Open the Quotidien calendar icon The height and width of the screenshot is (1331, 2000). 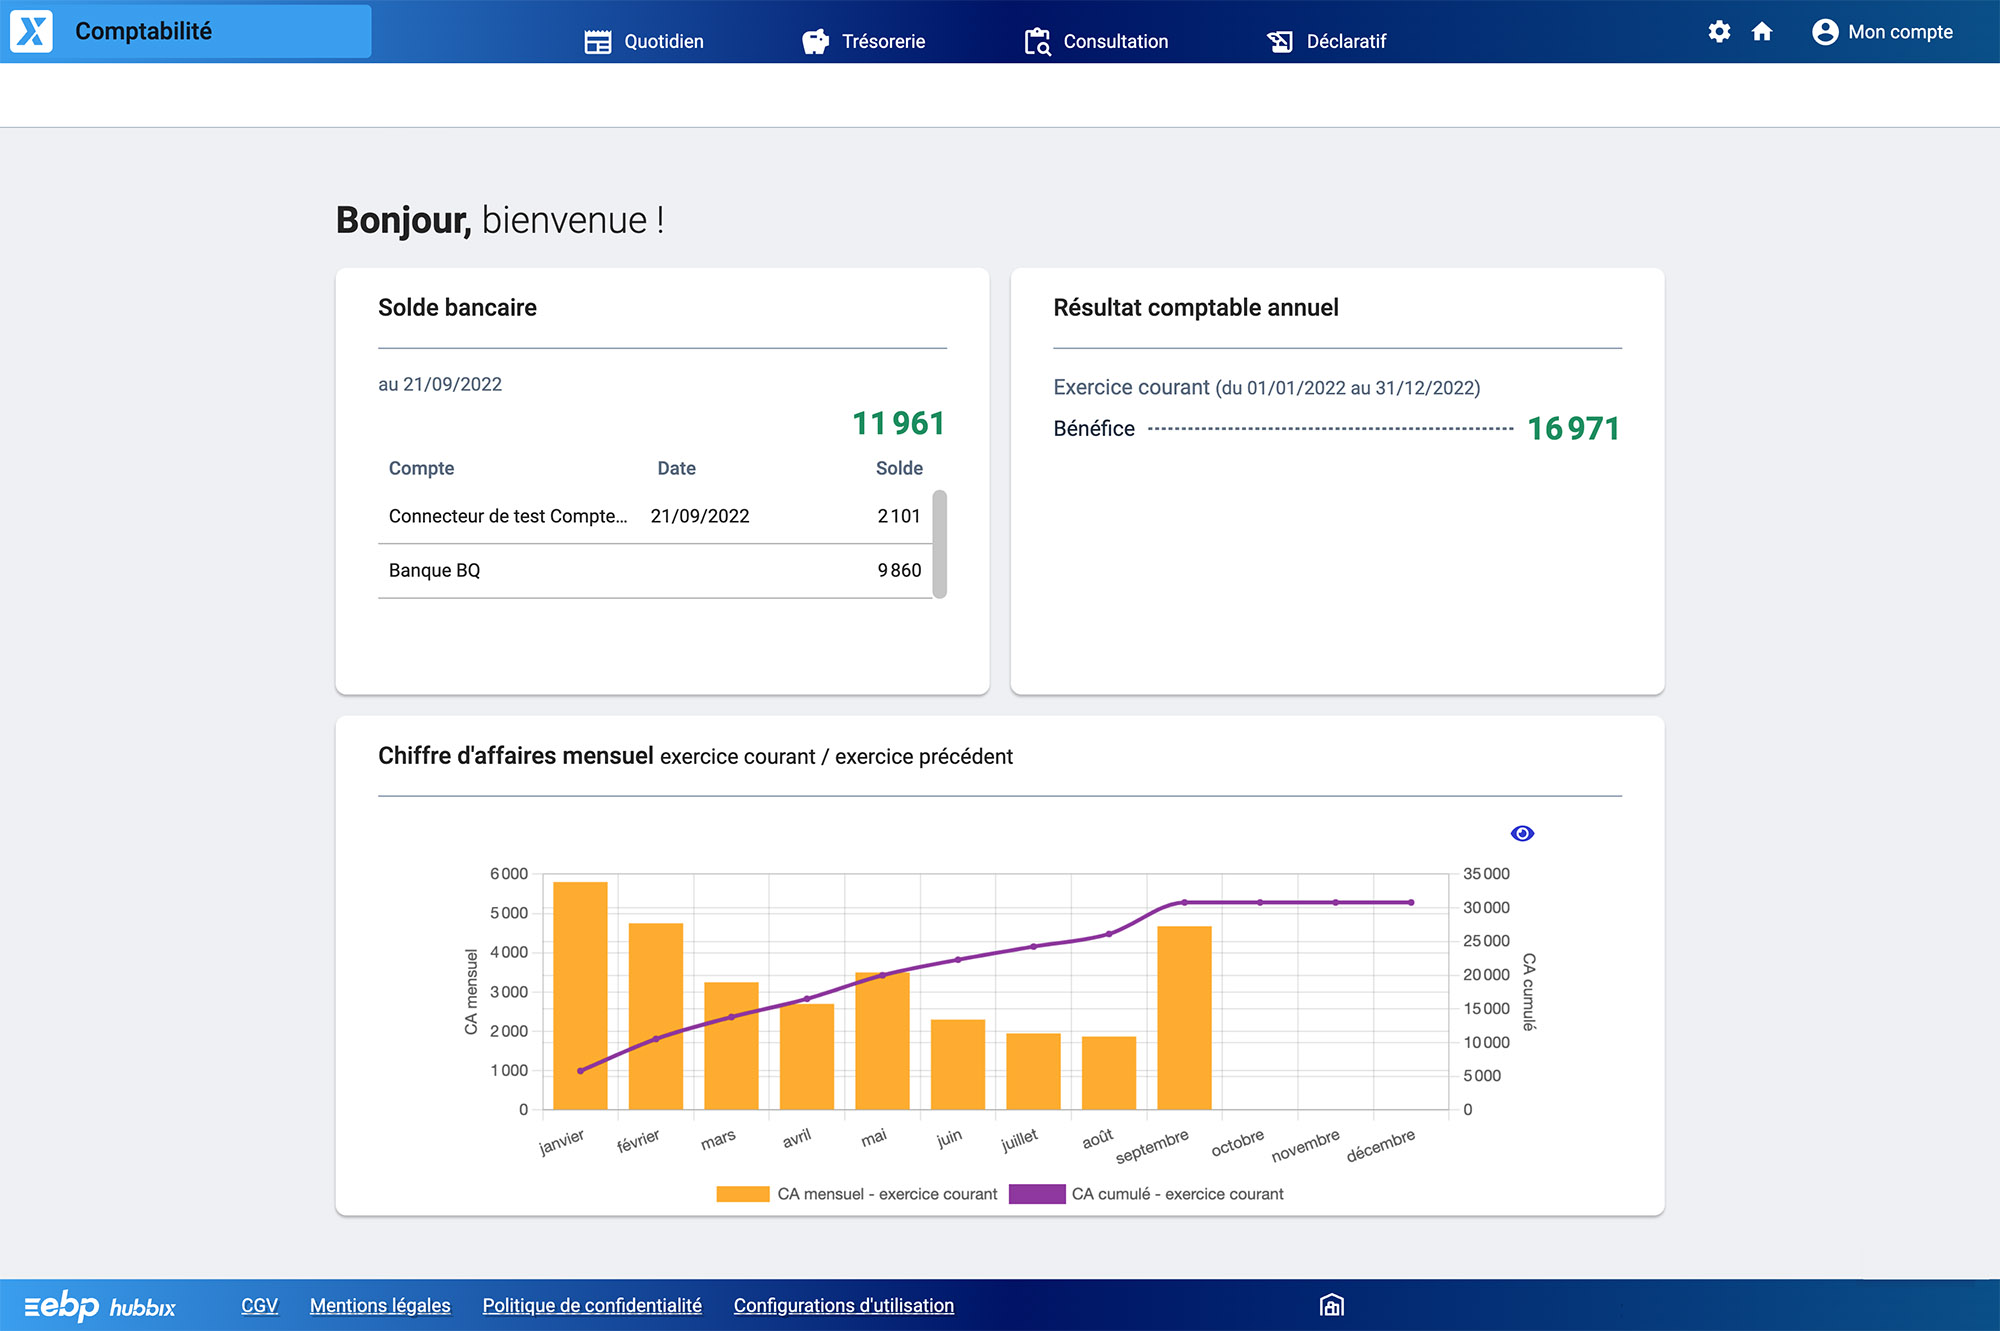[x=597, y=40]
